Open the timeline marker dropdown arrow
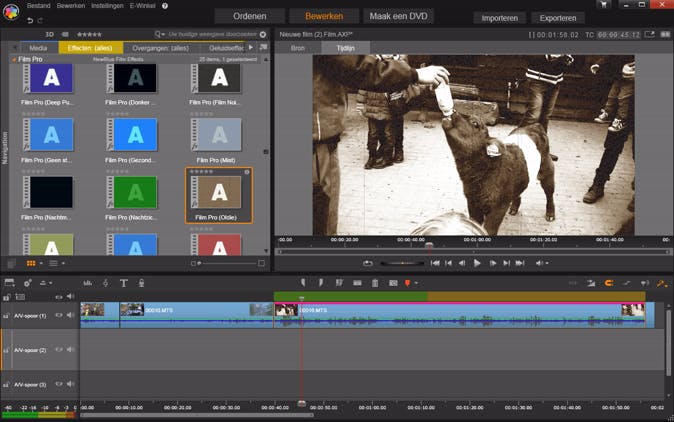674x422 pixels. (x=415, y=284)
